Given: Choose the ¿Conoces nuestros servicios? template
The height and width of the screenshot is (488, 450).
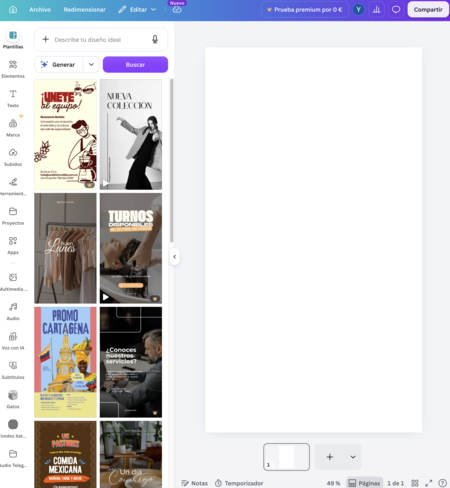Looking at the screenshot, I should (x=131, y=362).
